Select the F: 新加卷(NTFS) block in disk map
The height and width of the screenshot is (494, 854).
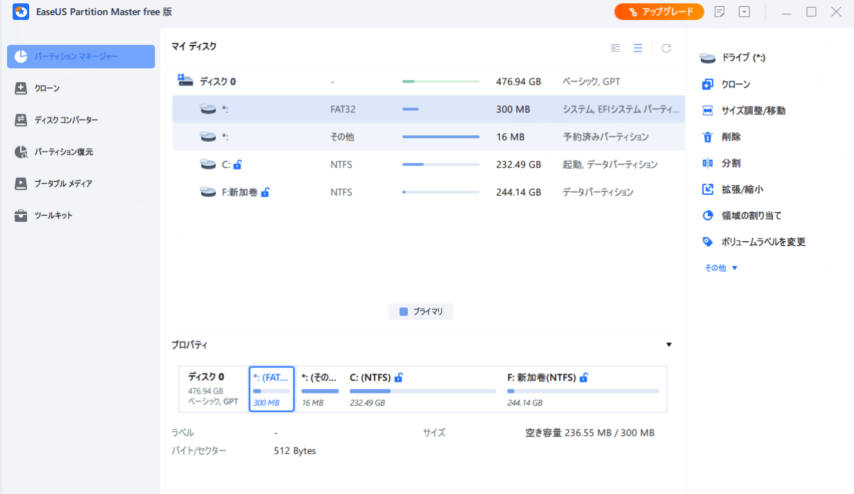pos(583,389)
